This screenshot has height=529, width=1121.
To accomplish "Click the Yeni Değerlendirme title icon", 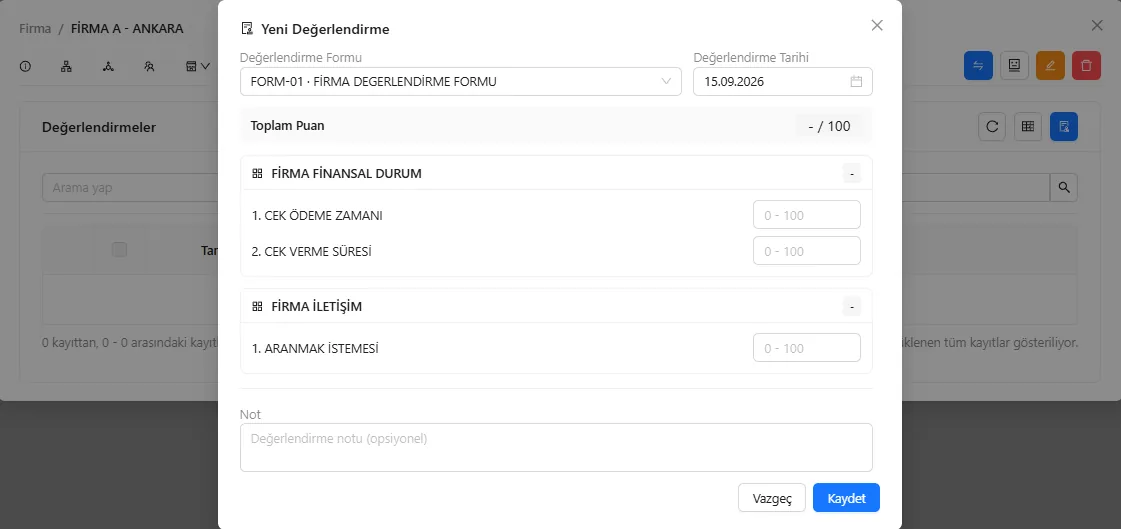I will click(x=247, y=29).
